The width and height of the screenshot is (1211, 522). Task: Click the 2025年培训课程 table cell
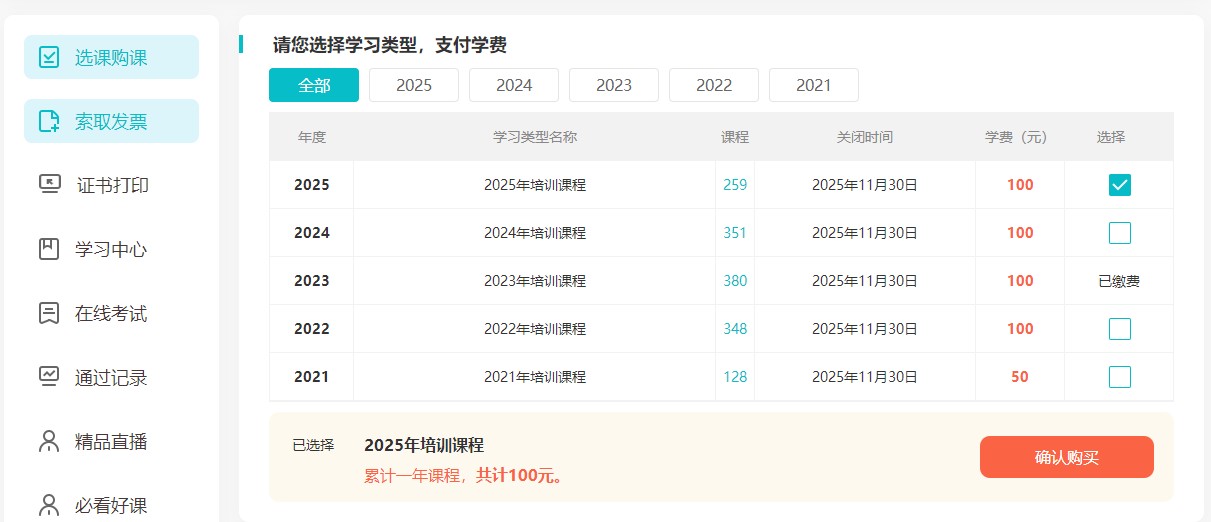click(x=535, y=185)
